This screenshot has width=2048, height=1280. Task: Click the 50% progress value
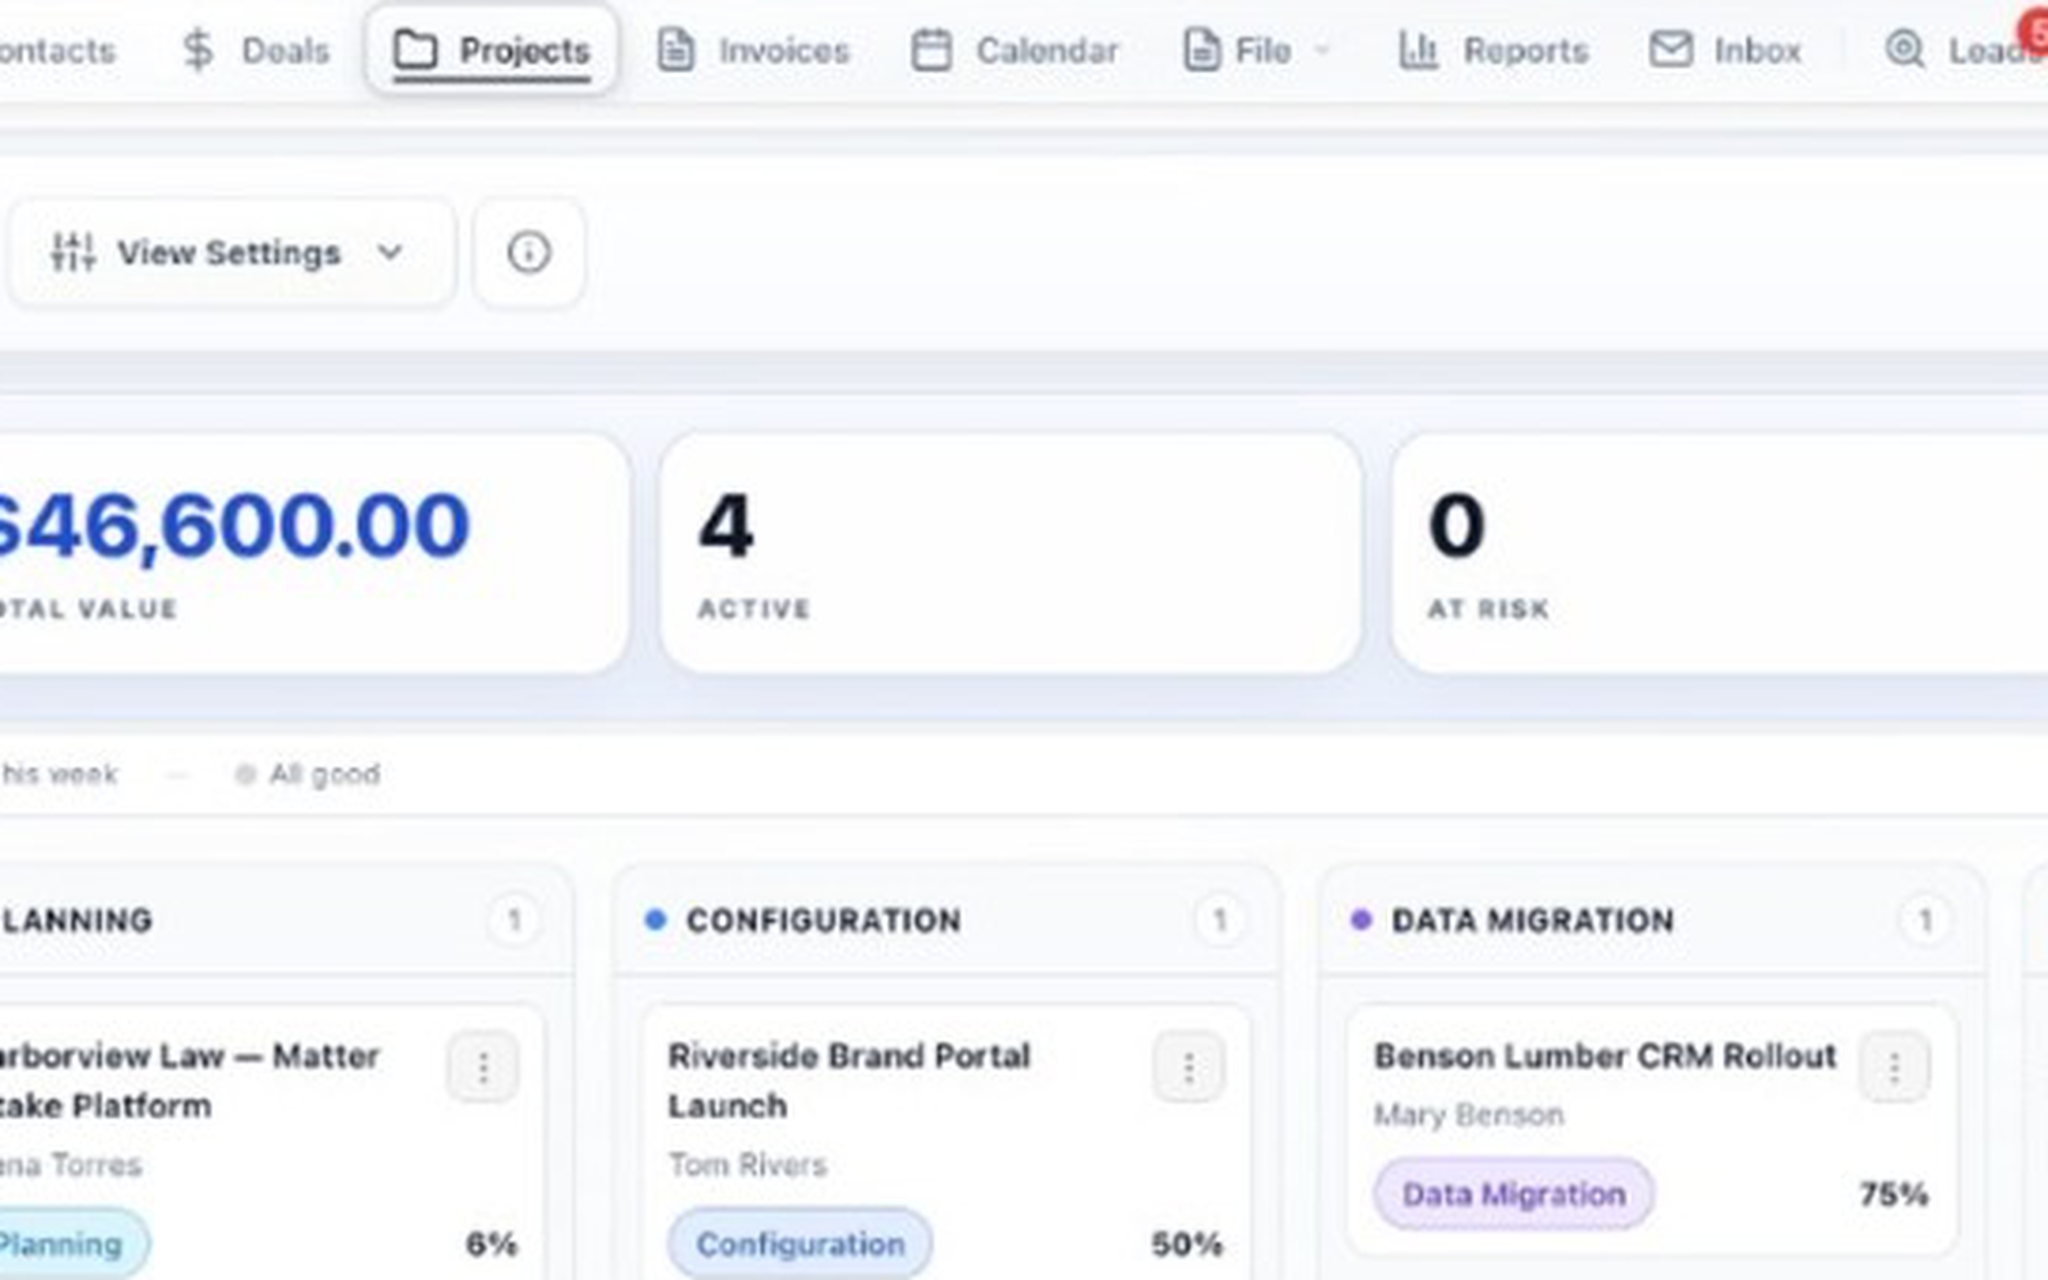1187,1244
